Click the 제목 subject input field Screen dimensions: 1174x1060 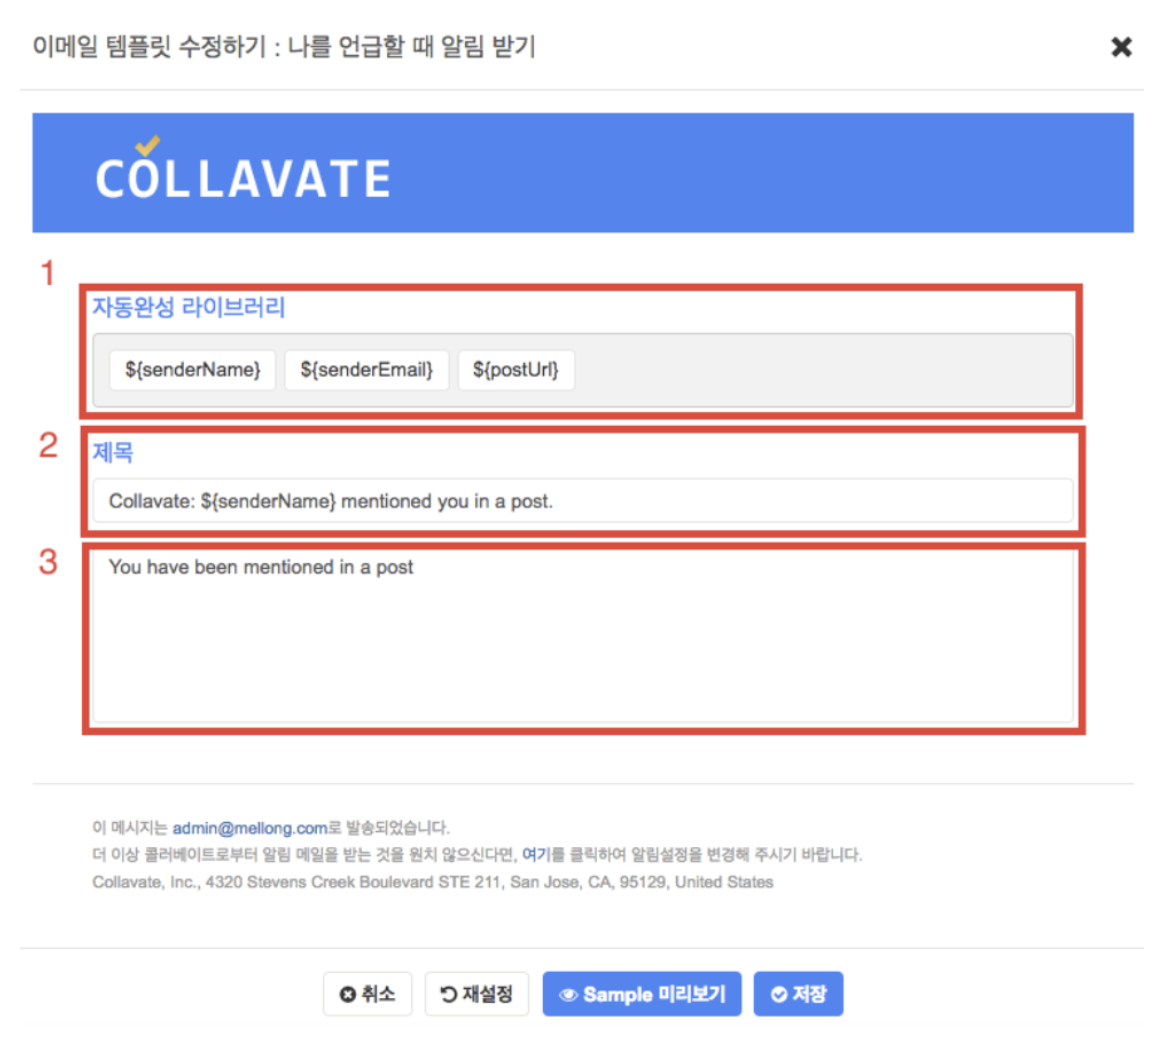(x=583, y=501)
